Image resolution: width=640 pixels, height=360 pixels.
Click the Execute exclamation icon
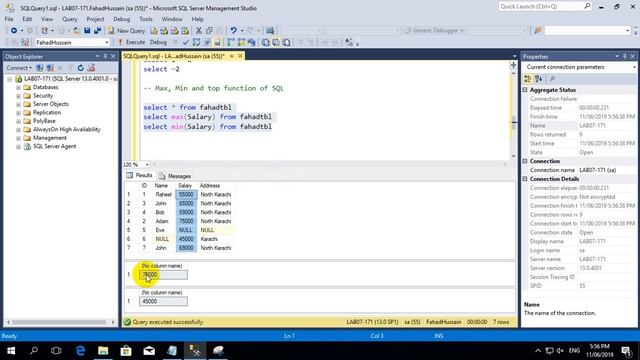point(120,42)
